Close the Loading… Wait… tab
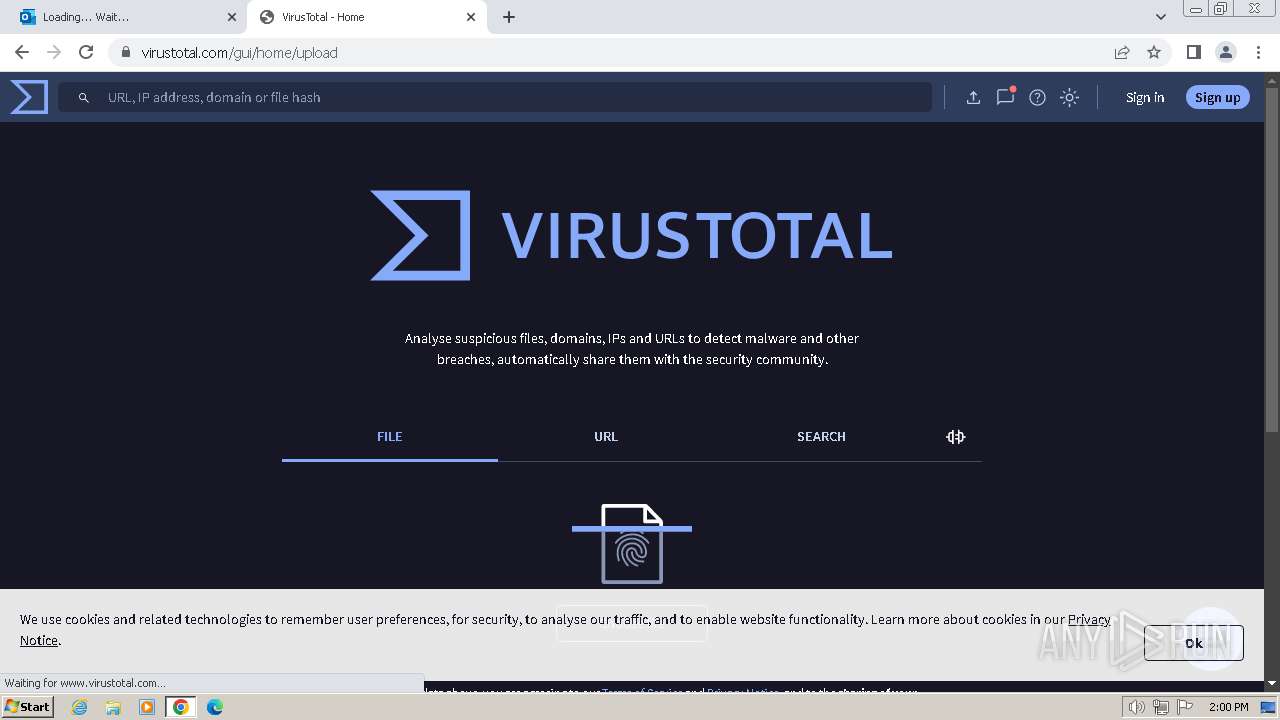 (x=232, y=17)
